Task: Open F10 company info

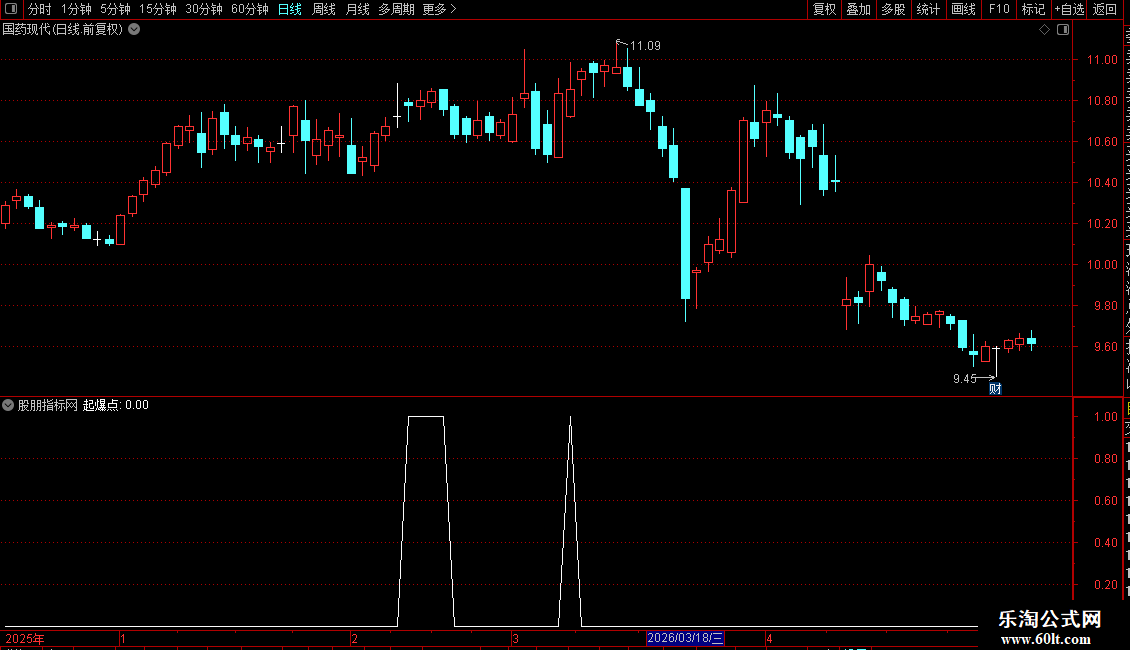Action: click(999, 9)
